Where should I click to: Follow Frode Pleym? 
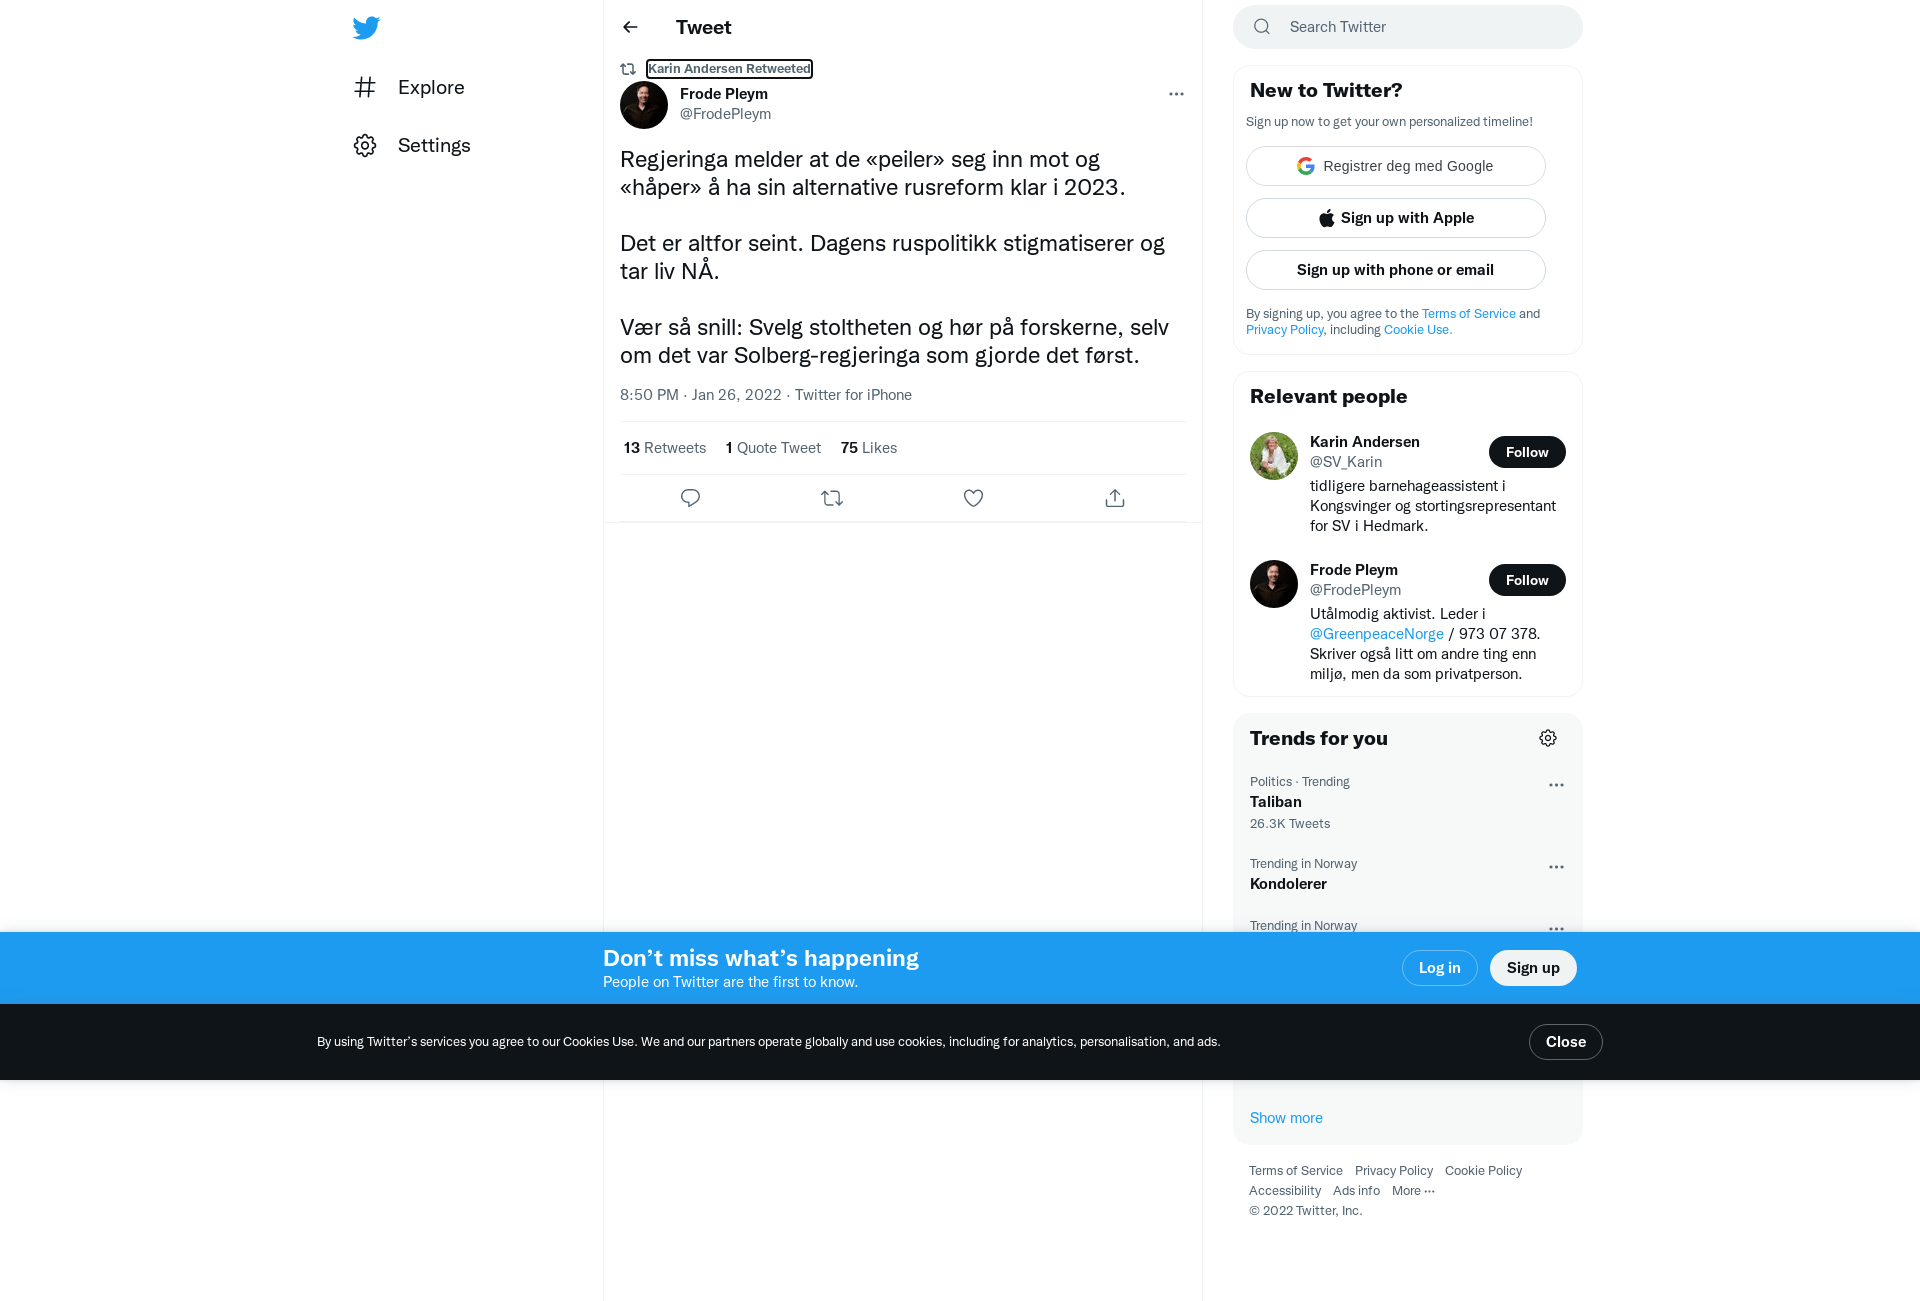pos(1527,580)
